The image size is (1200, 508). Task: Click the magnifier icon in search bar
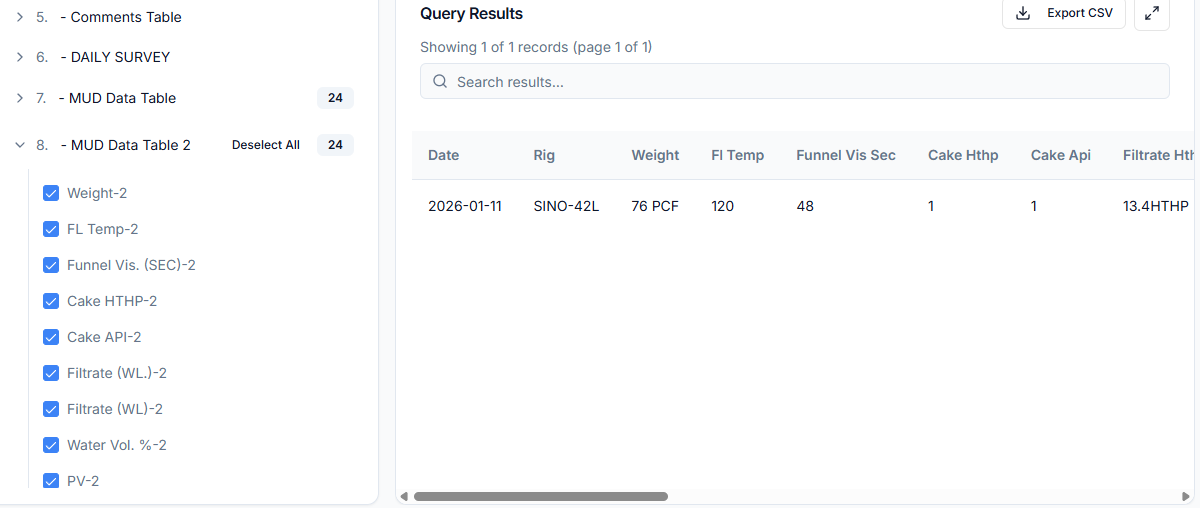[x=440, y=82]
